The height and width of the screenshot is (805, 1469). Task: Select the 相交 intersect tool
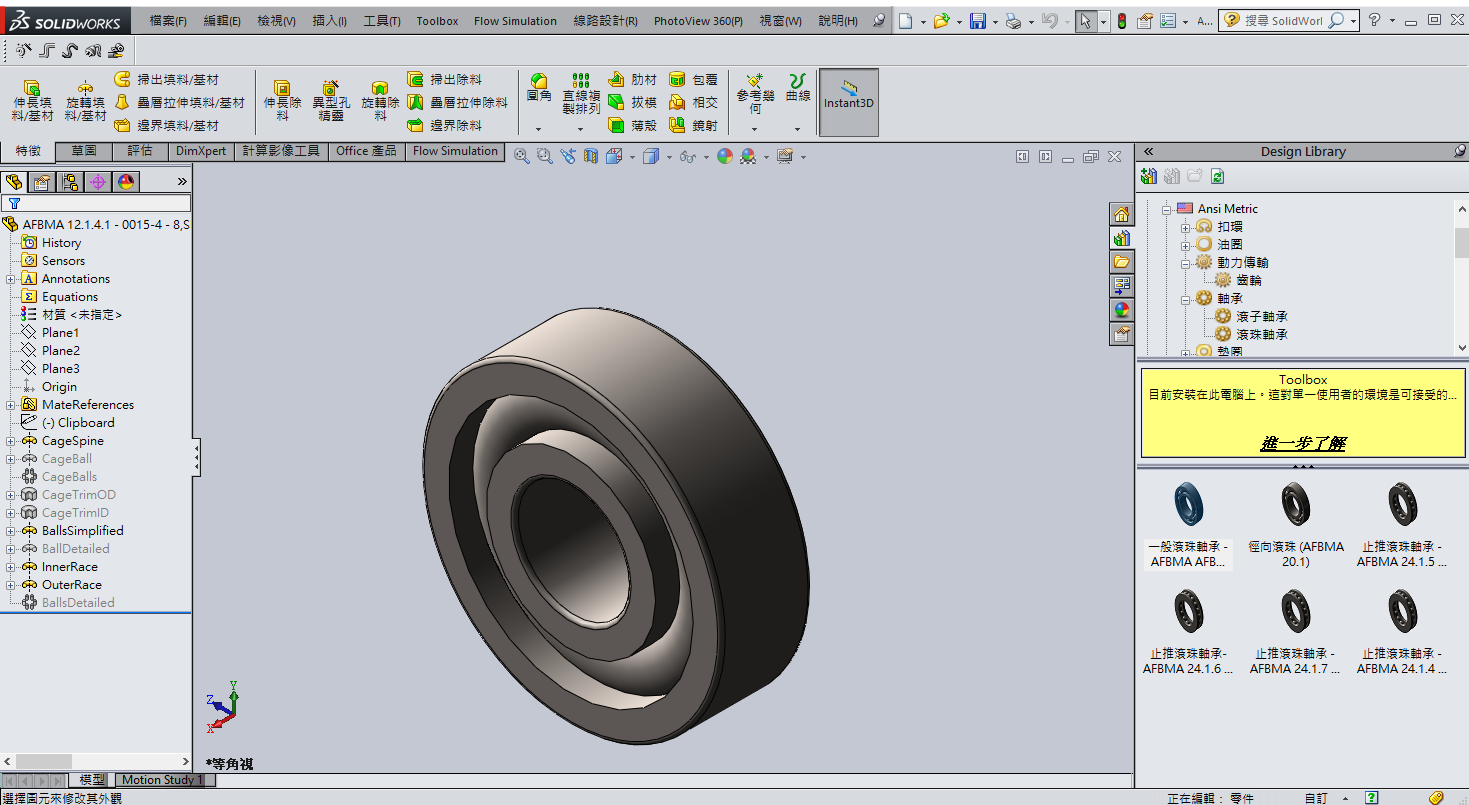693,102
